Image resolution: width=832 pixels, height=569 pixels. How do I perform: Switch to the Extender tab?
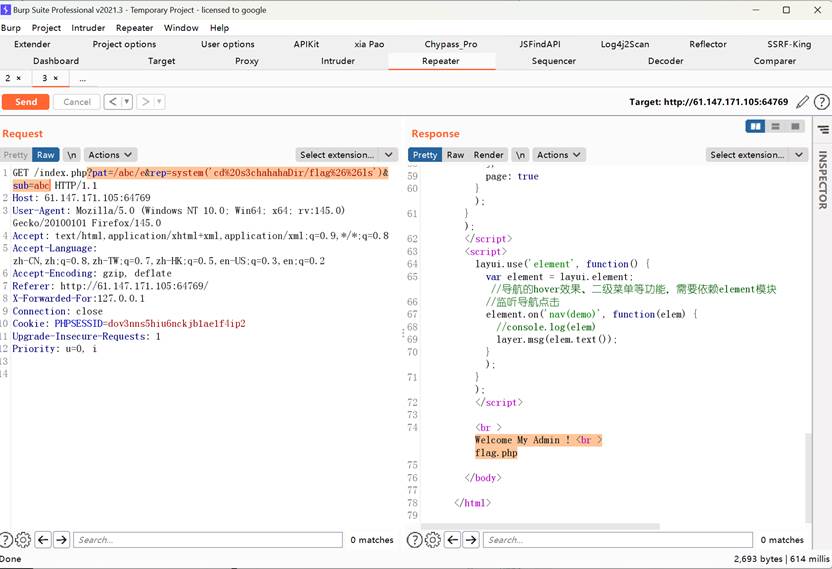pyautogui.click(x=32, y=44)
